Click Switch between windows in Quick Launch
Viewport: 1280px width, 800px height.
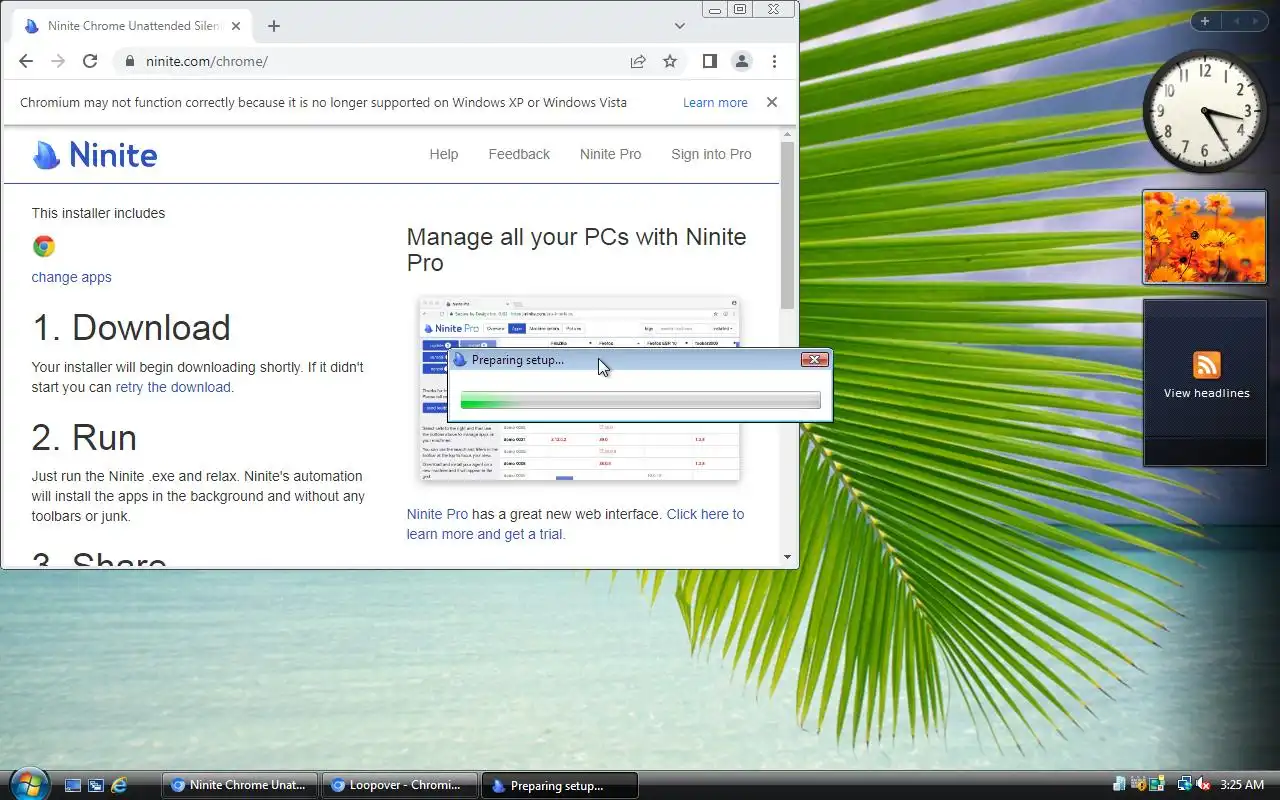click(x=96, y=786)
